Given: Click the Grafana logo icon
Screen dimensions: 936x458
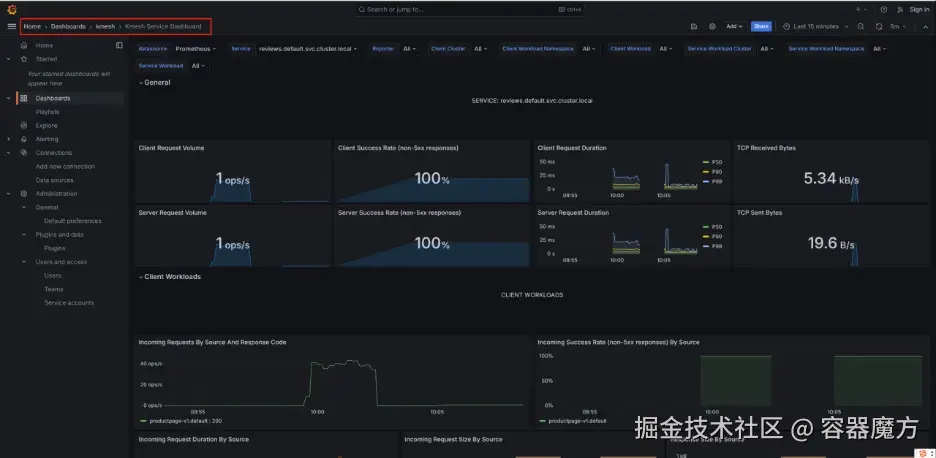Looking at the screenshot, I should pyautogui.click(x=11, y=10).
